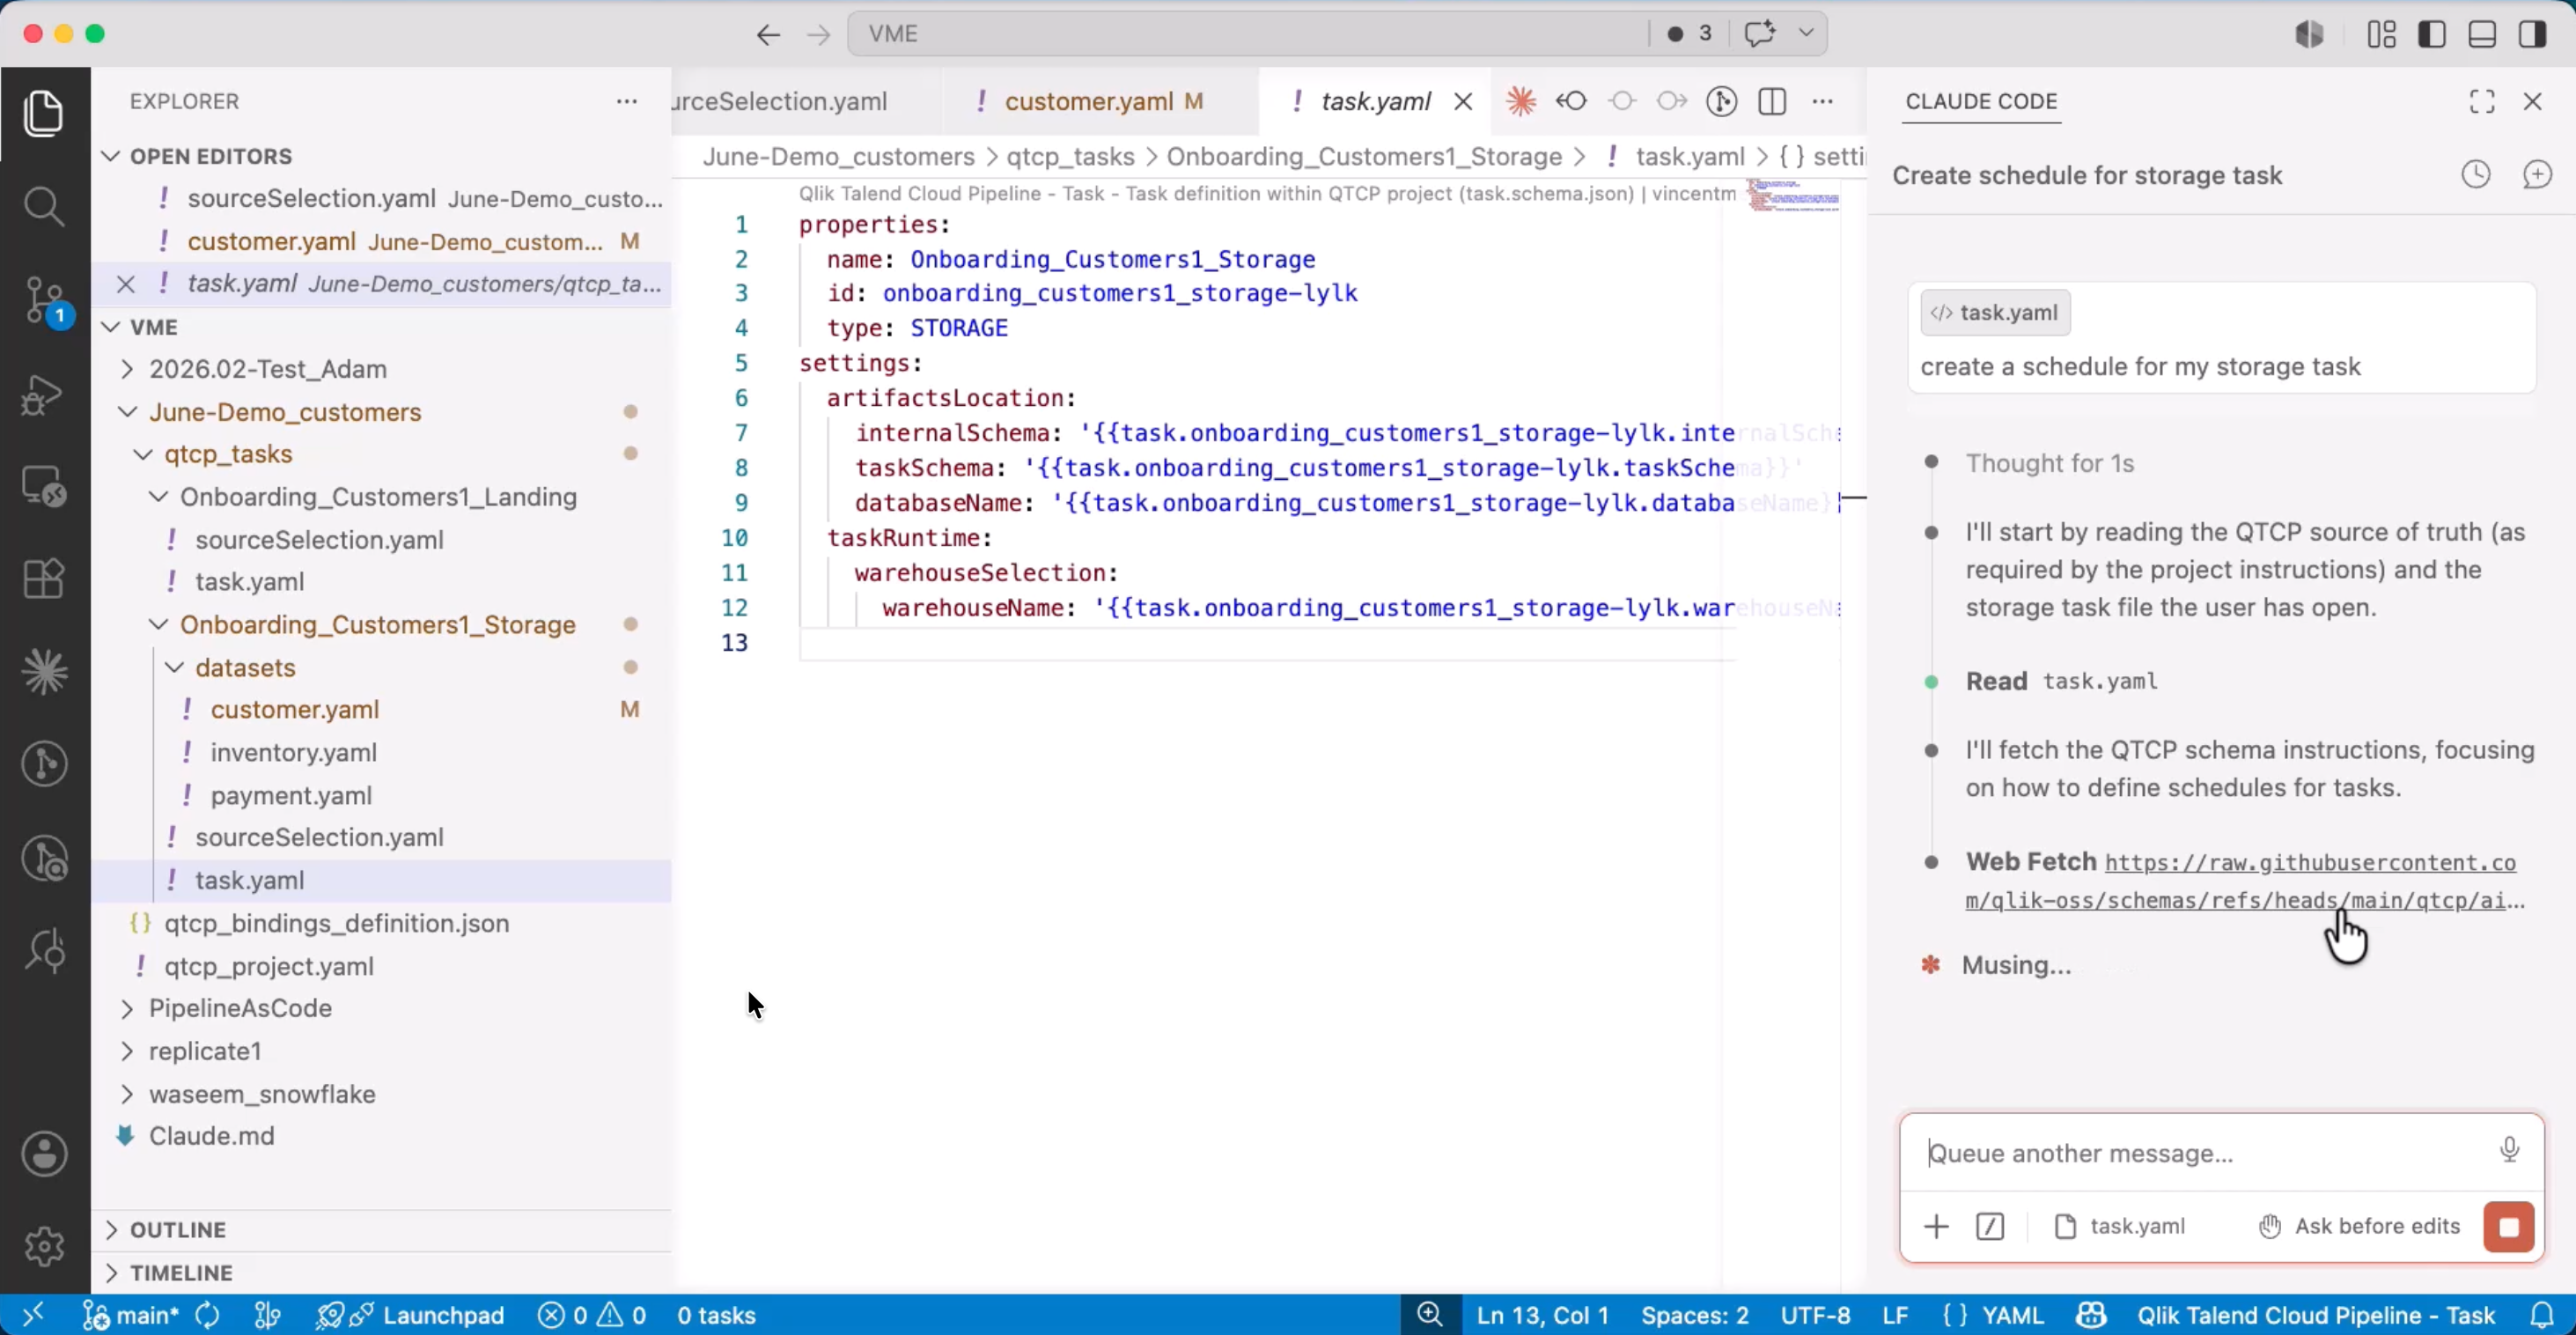
Task: Open the Extensions view
Action: coord(44,578)
